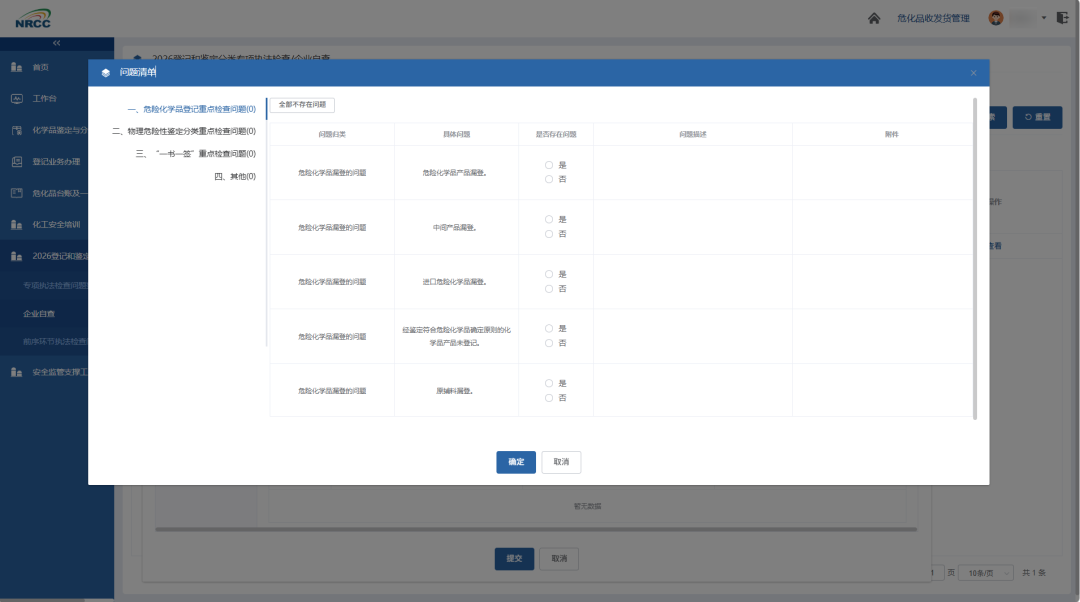Select 否 for 中间产品漏登 row

tap(549, 234)
